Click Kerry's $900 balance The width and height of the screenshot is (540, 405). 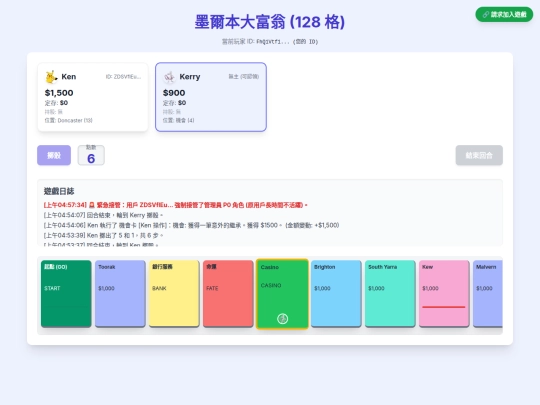(174, 93)
